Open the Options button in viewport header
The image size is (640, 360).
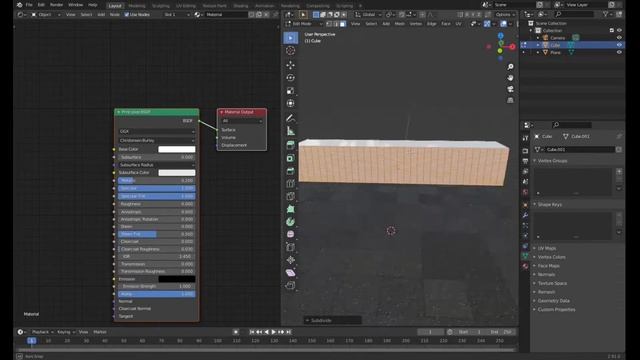(505, 15)
